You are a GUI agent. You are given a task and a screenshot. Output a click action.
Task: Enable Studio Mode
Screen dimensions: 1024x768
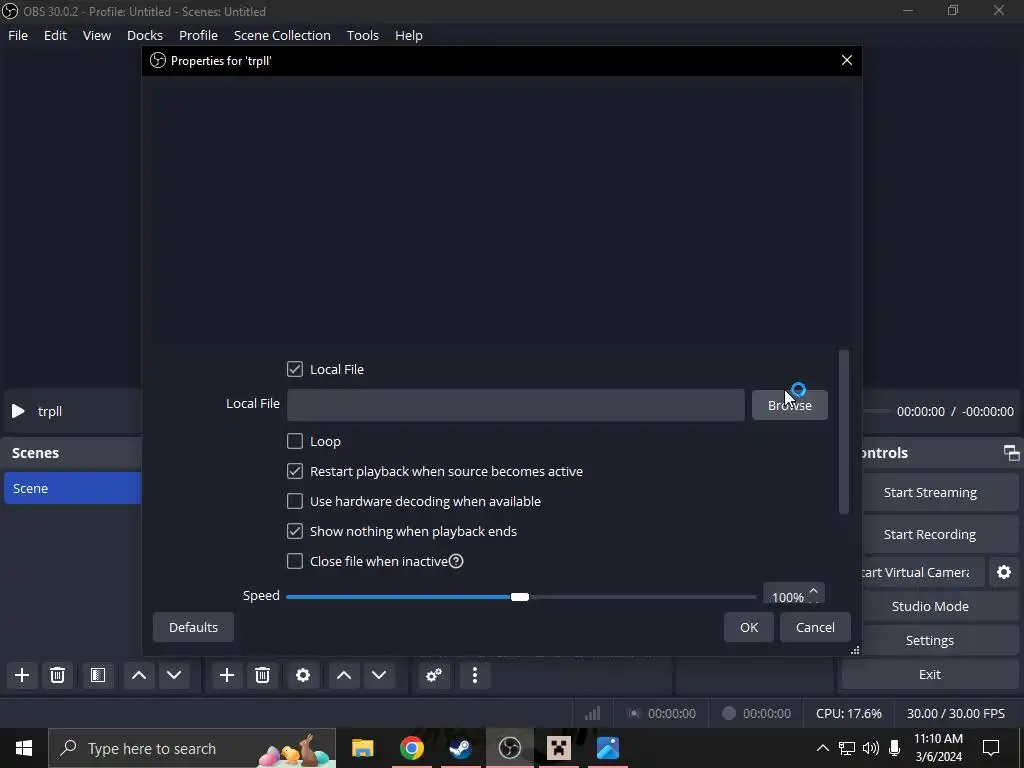930,606
